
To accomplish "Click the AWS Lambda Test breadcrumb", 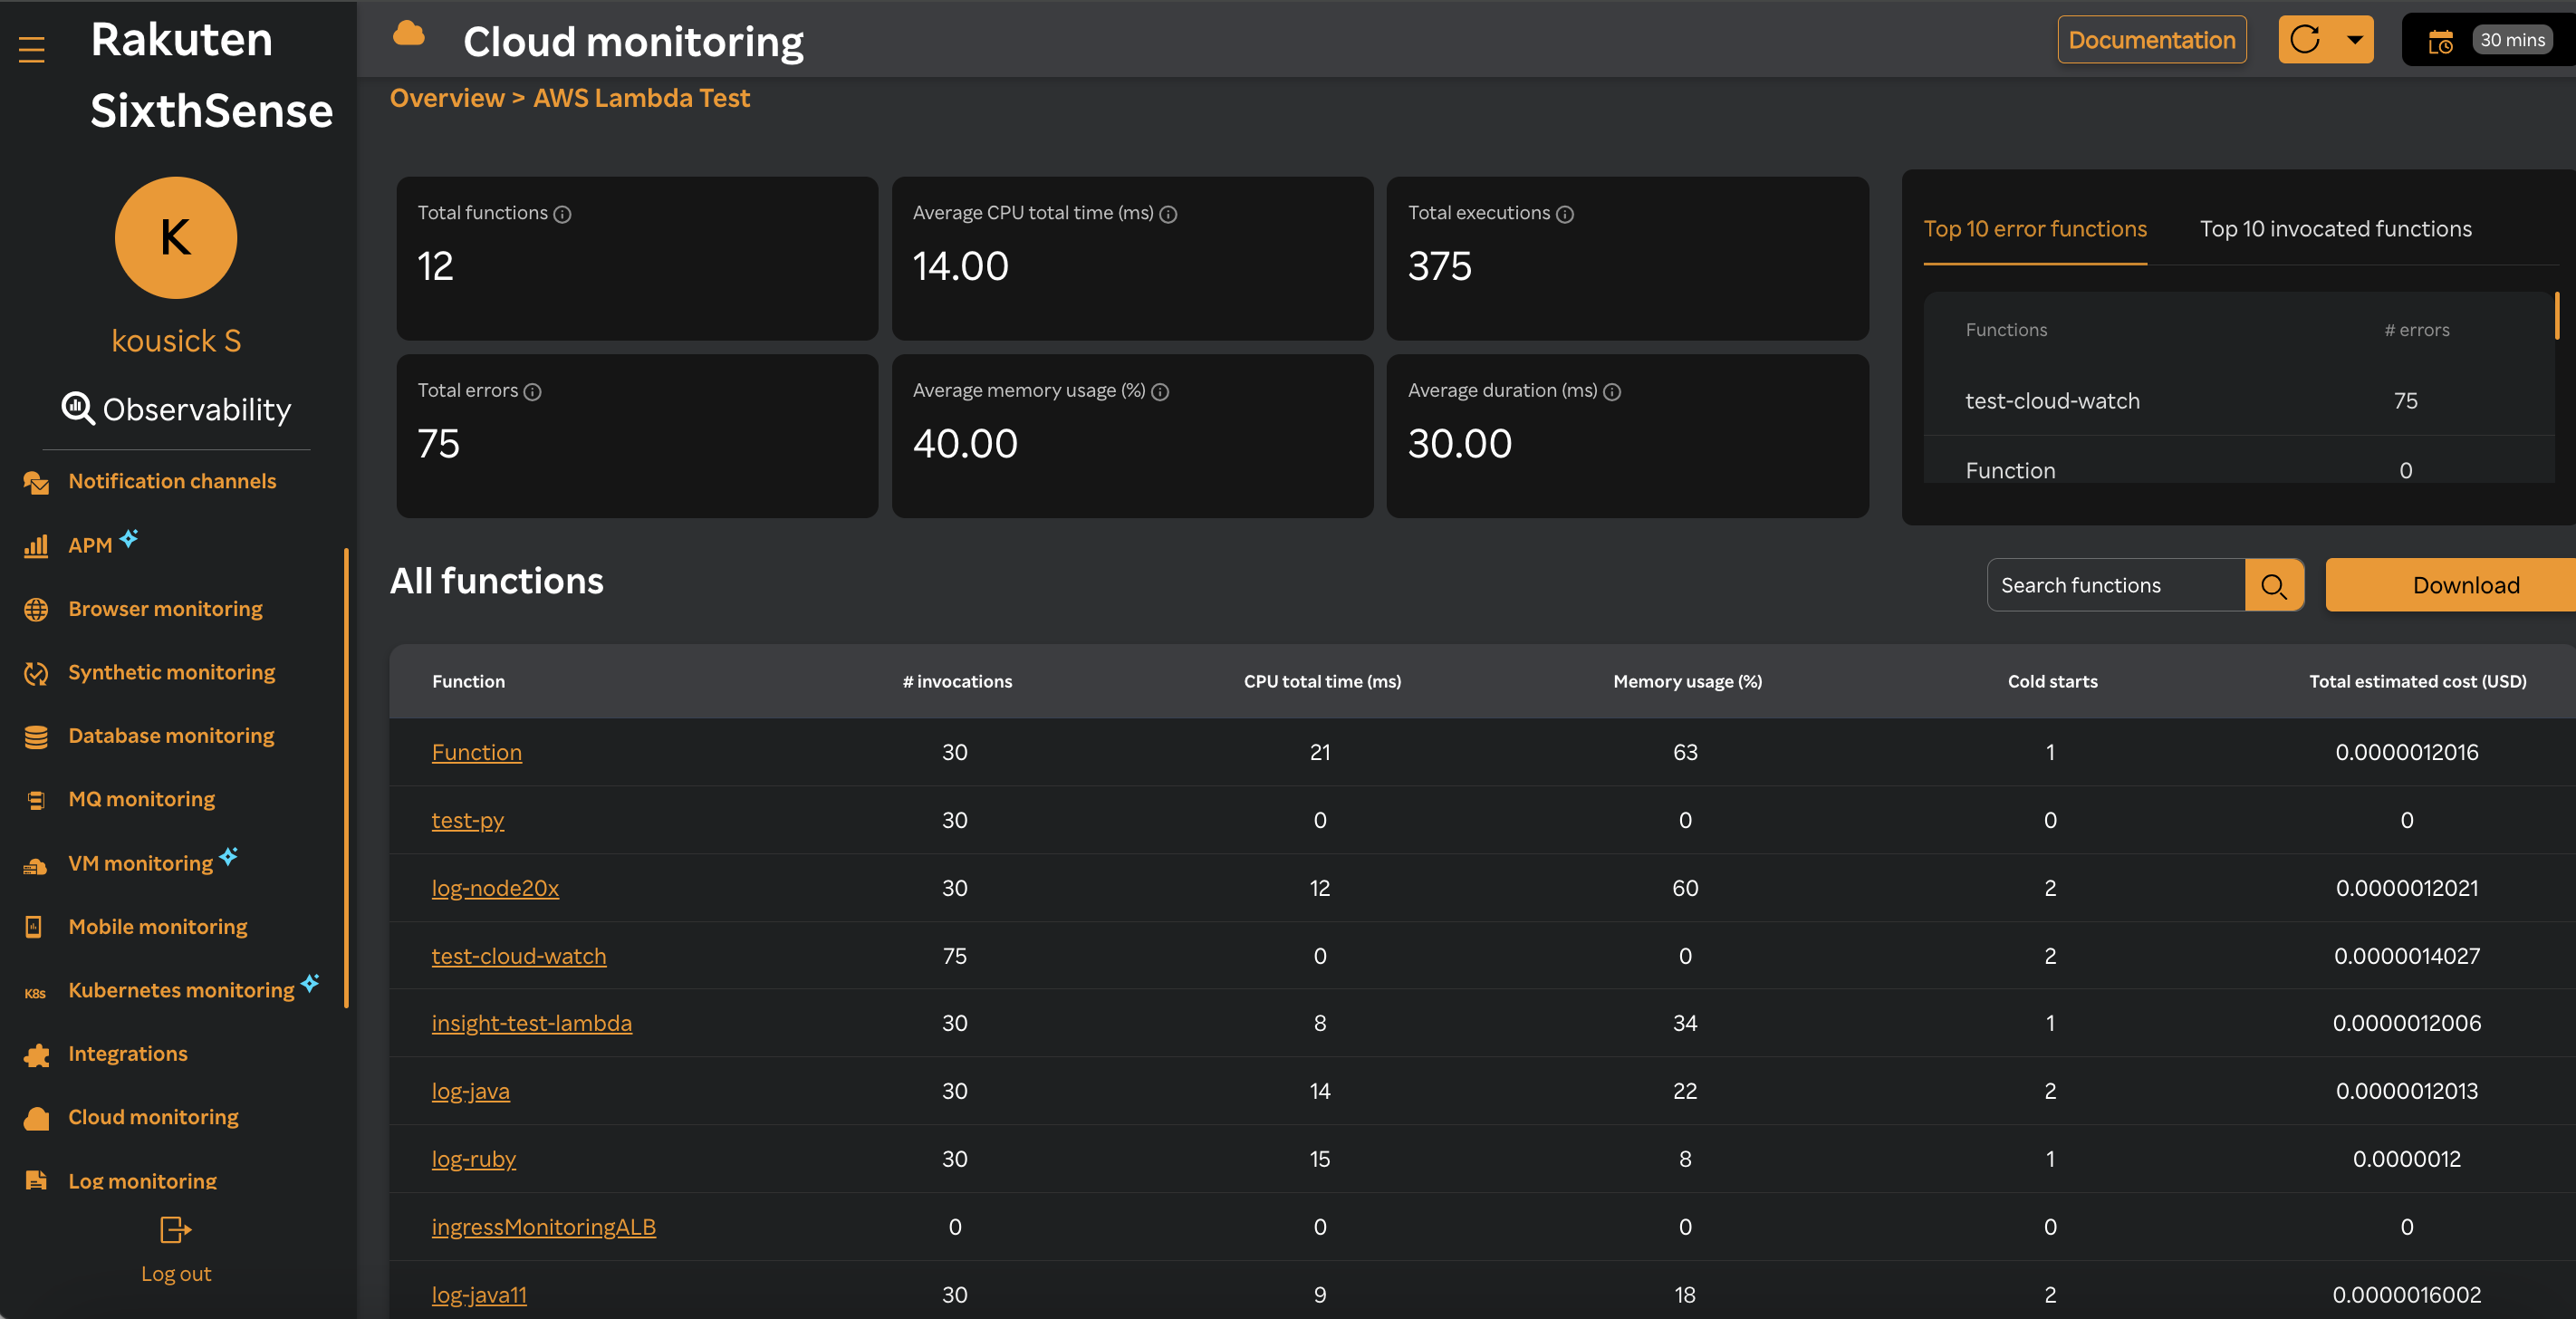I will (641, 98).
